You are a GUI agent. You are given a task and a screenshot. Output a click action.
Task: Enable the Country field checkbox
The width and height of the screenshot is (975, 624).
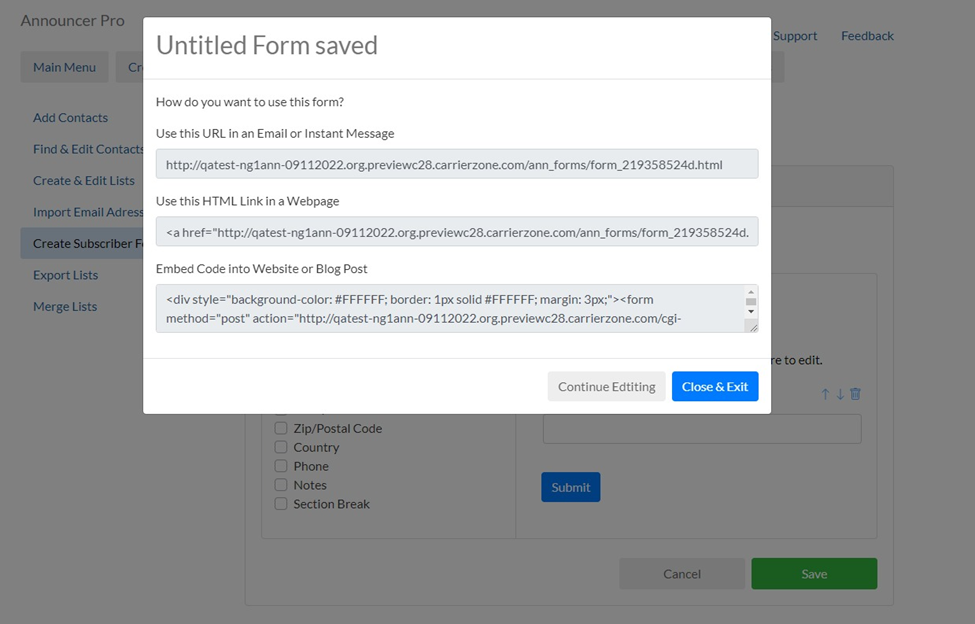coord(281,447)
